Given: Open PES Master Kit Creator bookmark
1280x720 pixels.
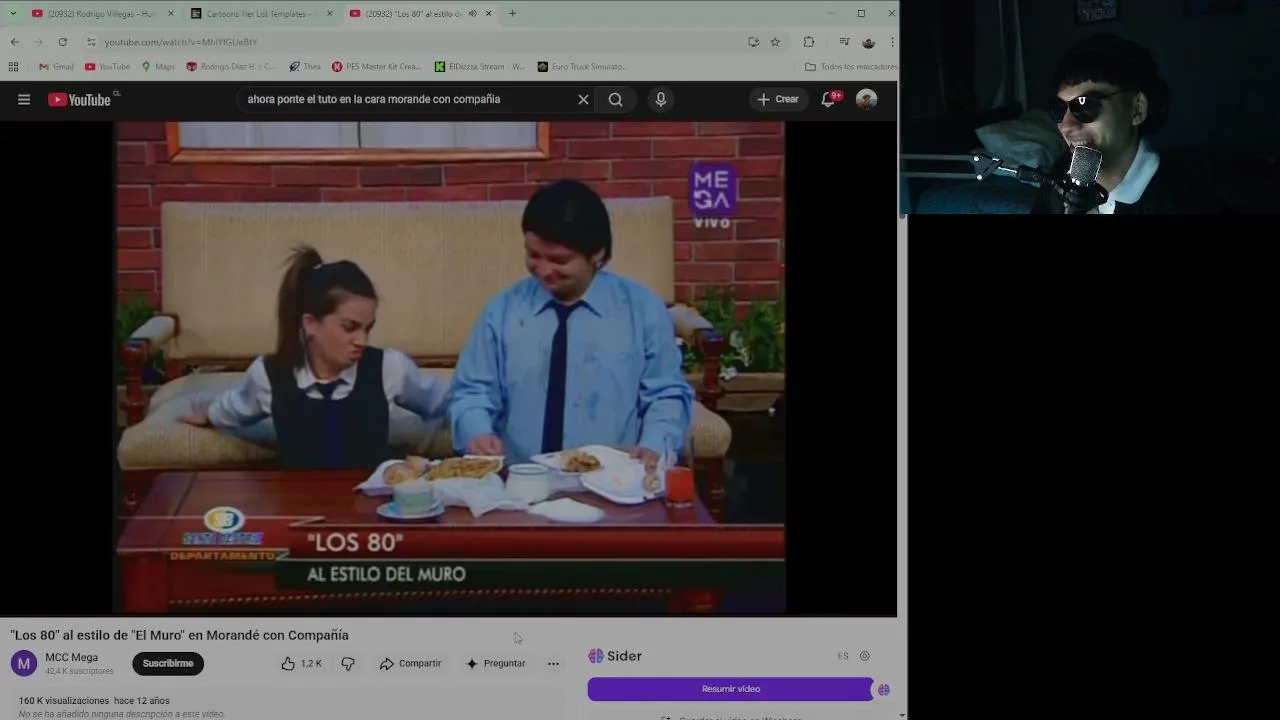Looking at the screenshot, I should point(376,67).
